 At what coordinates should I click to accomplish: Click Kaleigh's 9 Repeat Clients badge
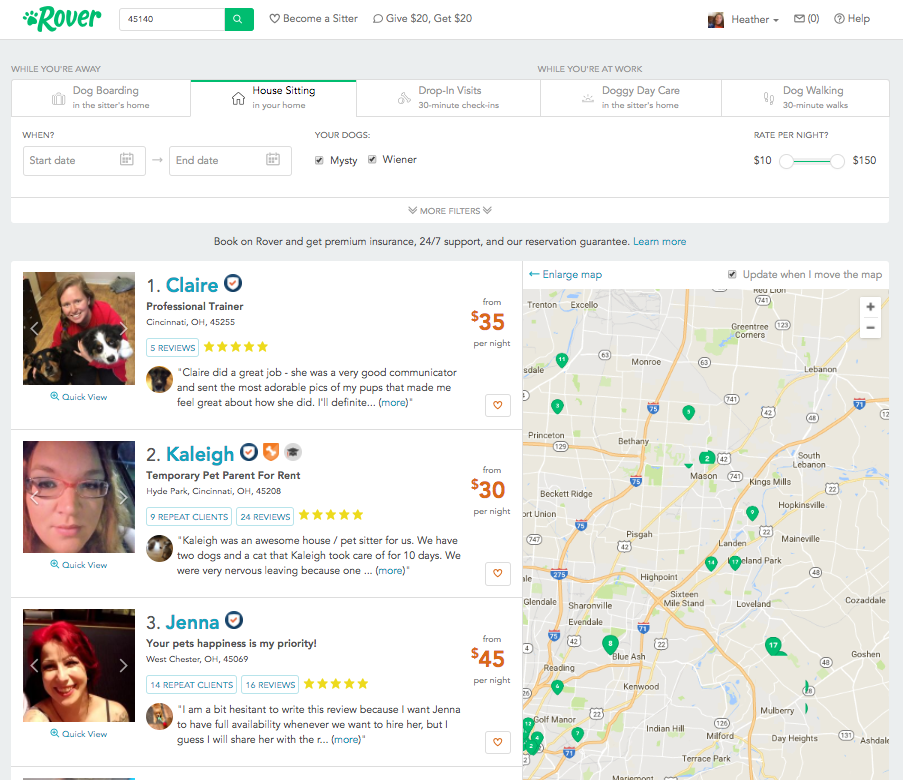[x=189, y=517]
